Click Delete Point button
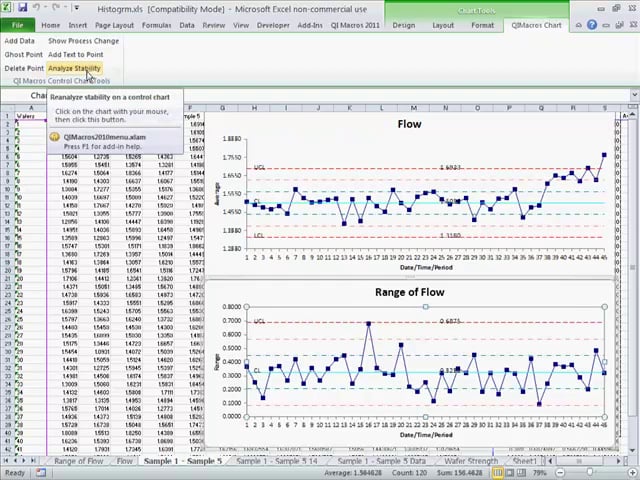The height and width of the screenshot is (480, 640). point(24,69)
